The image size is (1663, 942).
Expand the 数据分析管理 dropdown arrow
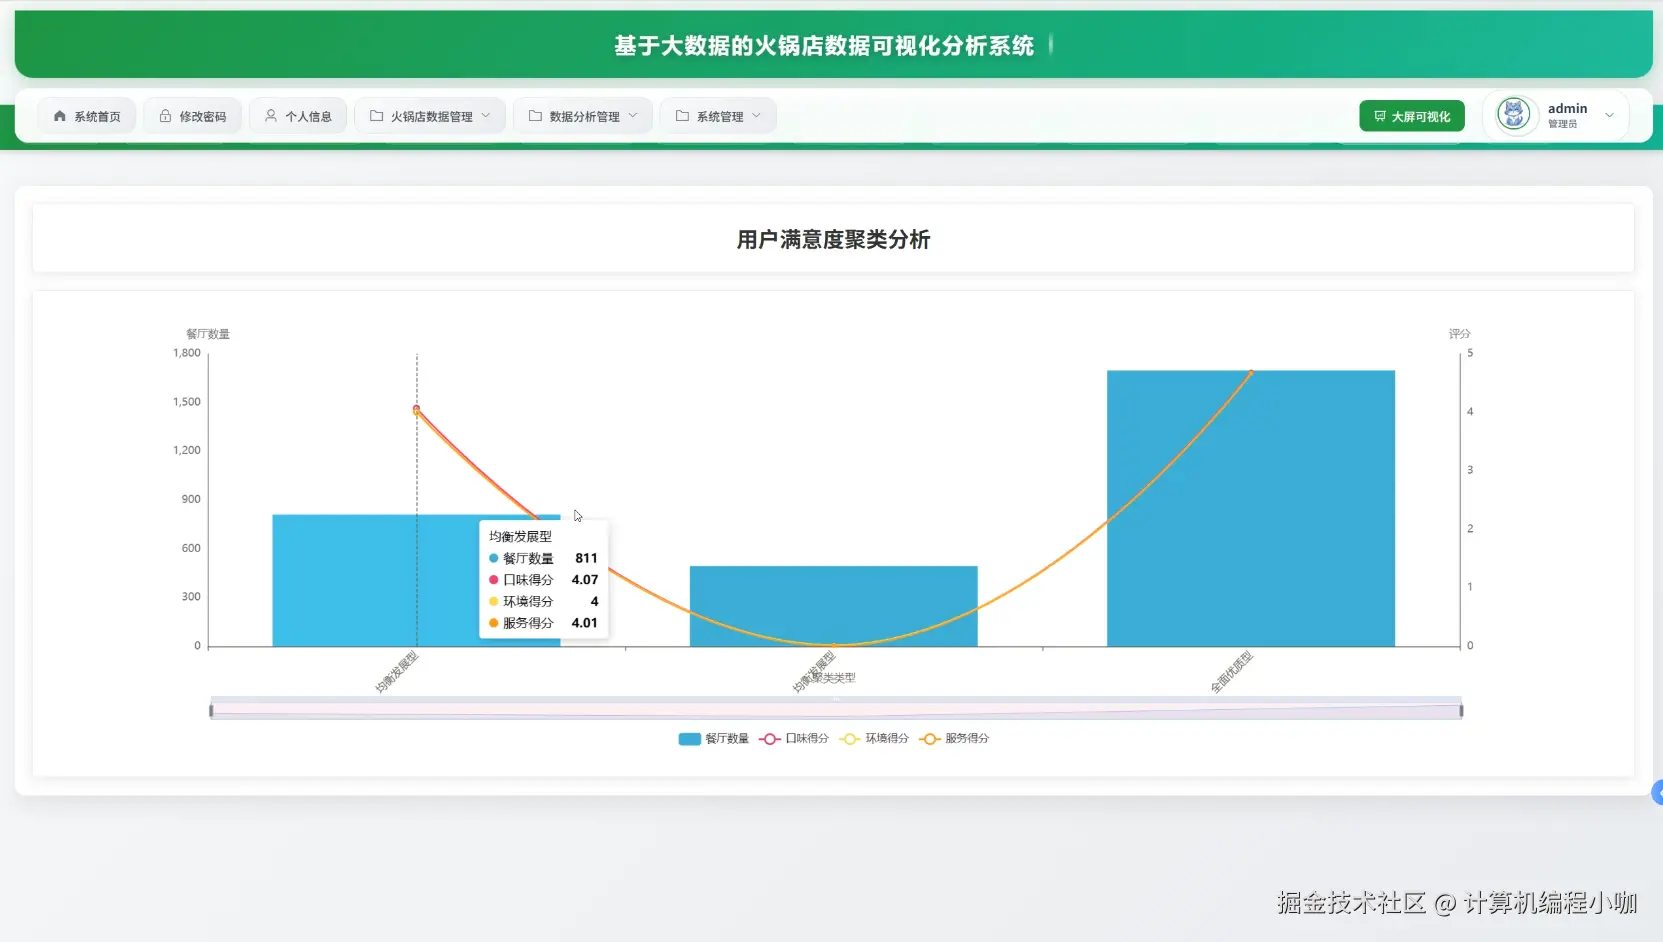[633, 116]
